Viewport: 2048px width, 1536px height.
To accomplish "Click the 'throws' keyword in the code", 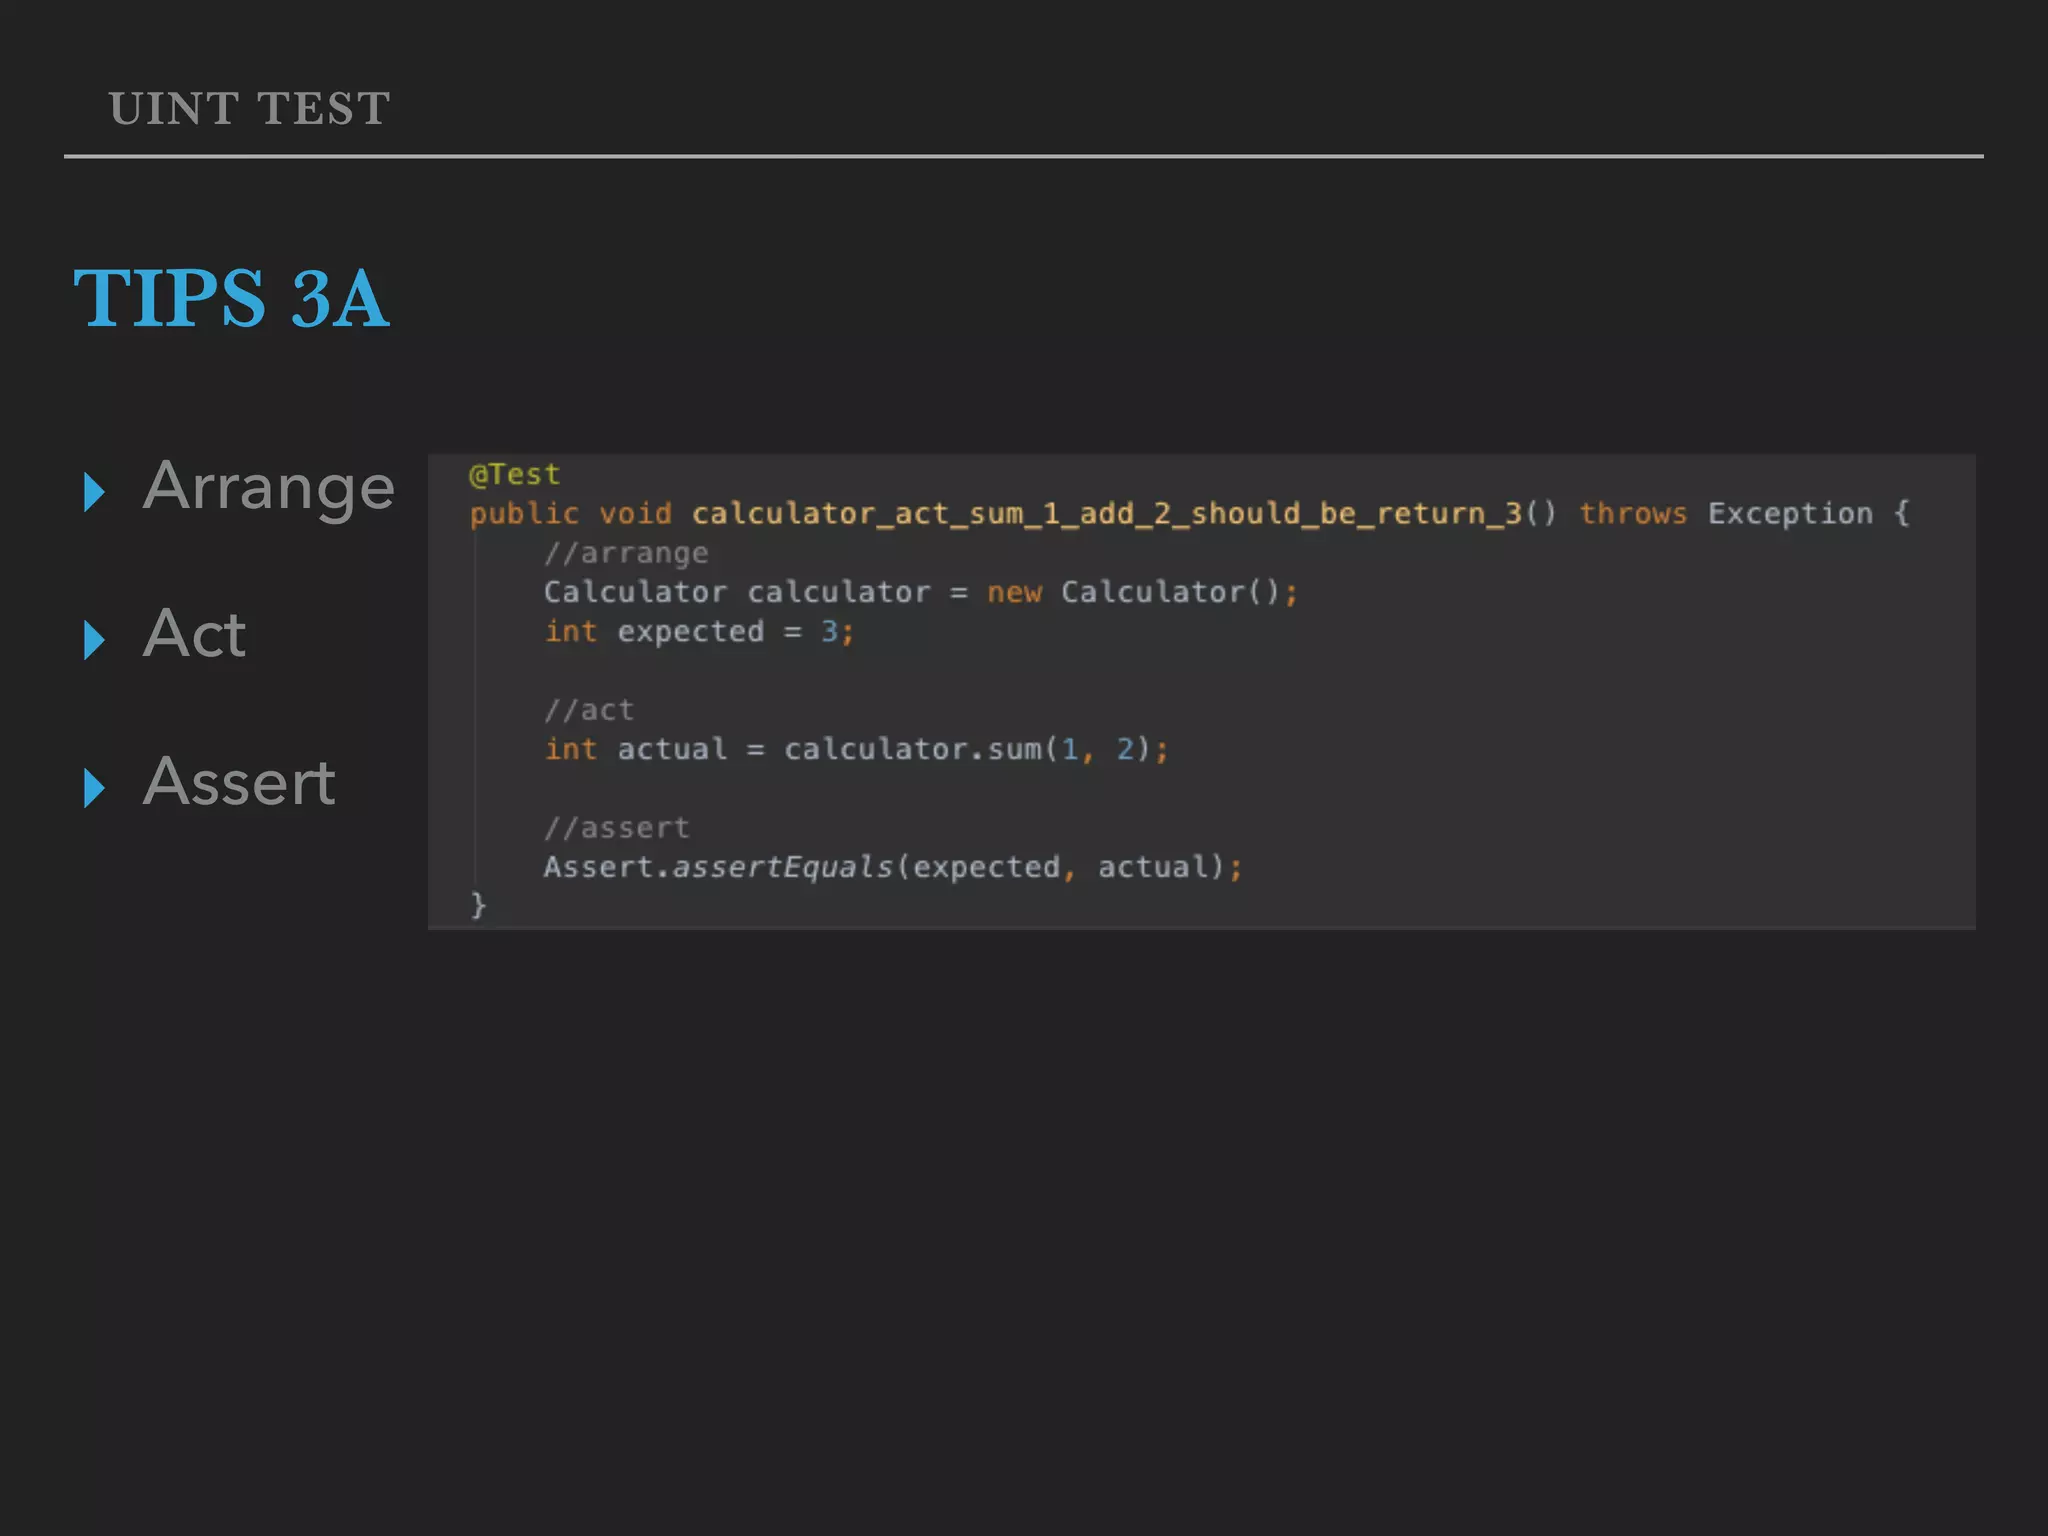I will (x=1633, y=514).
